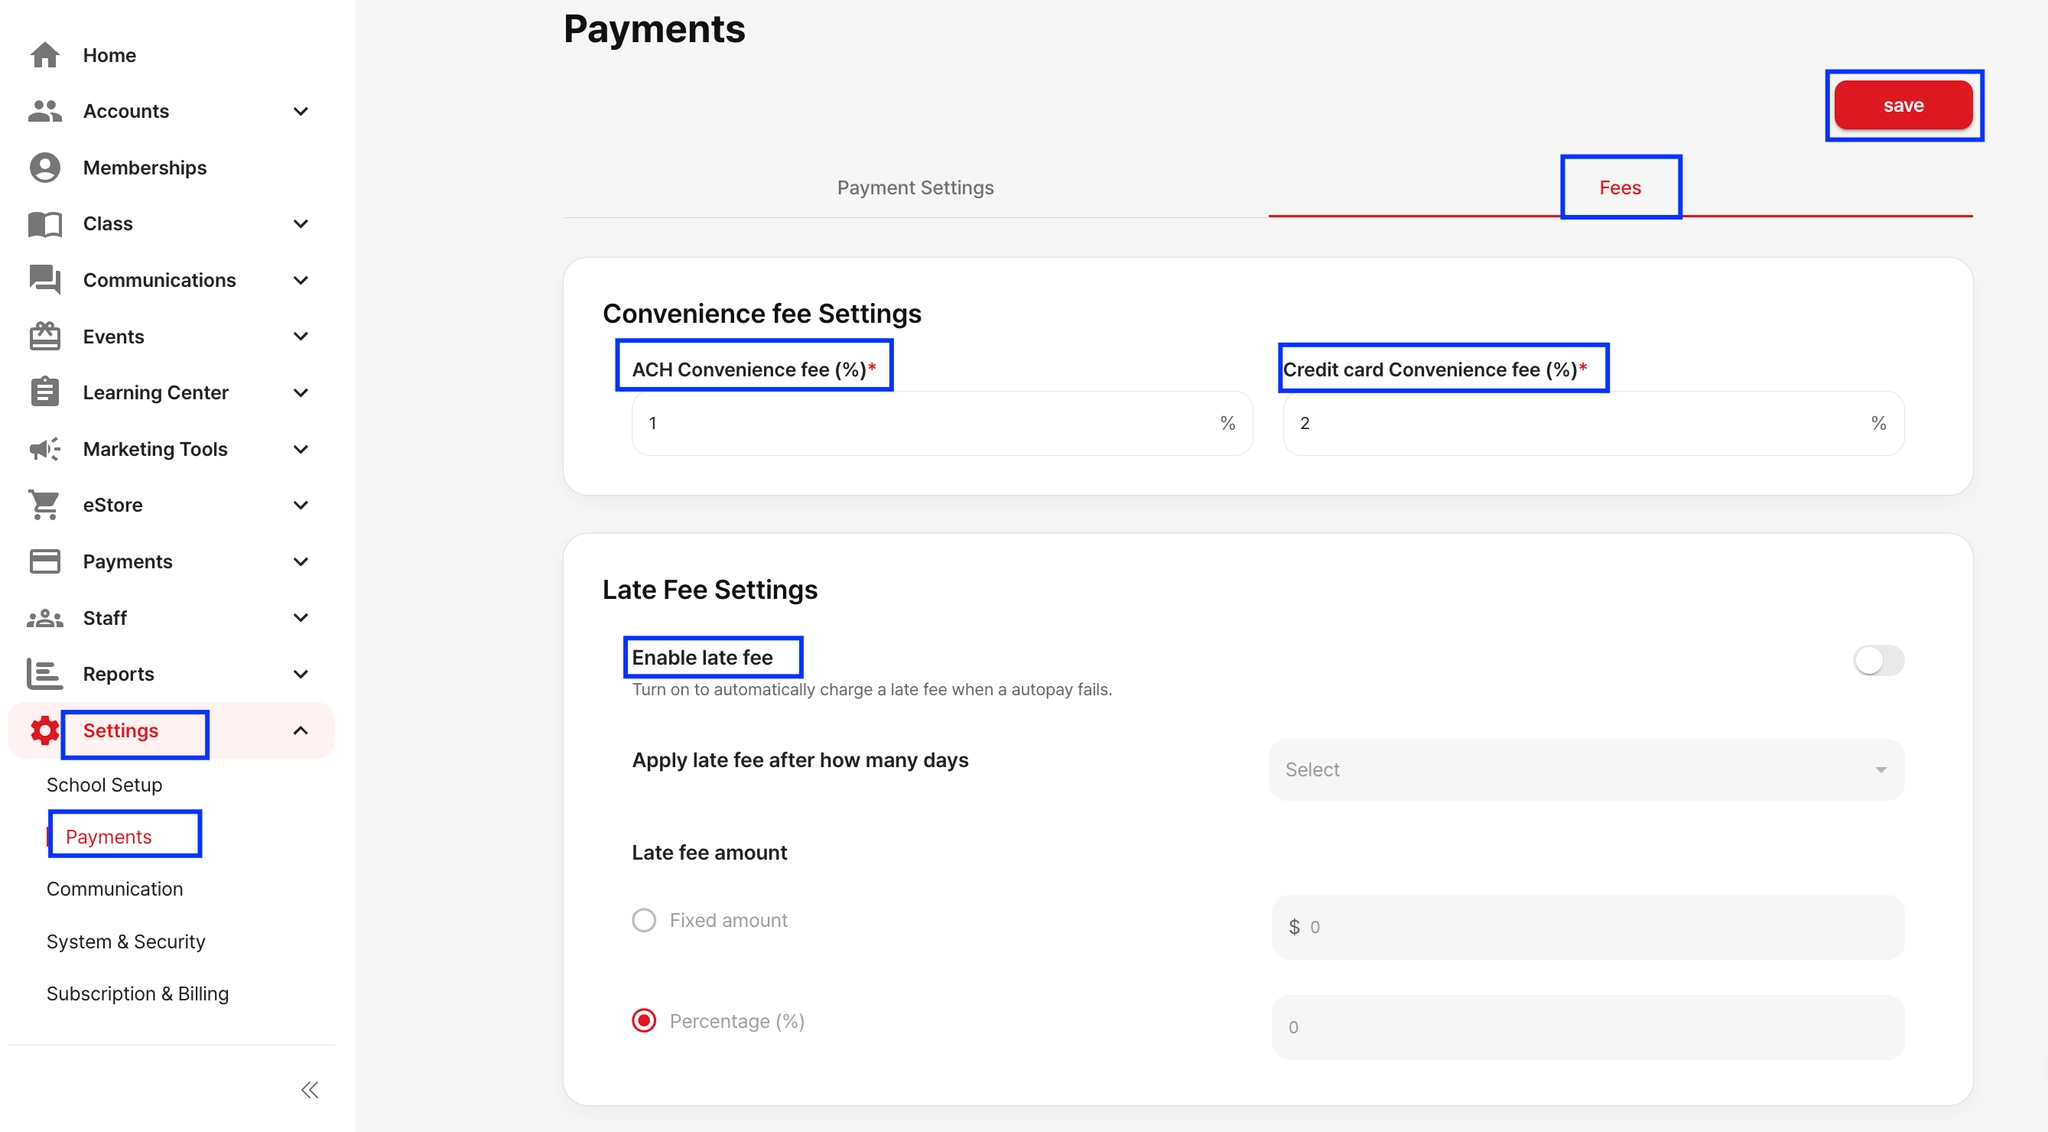Select the Percentage (%) radio button
The image size is (2048, 1132).
pos(644,1021)
